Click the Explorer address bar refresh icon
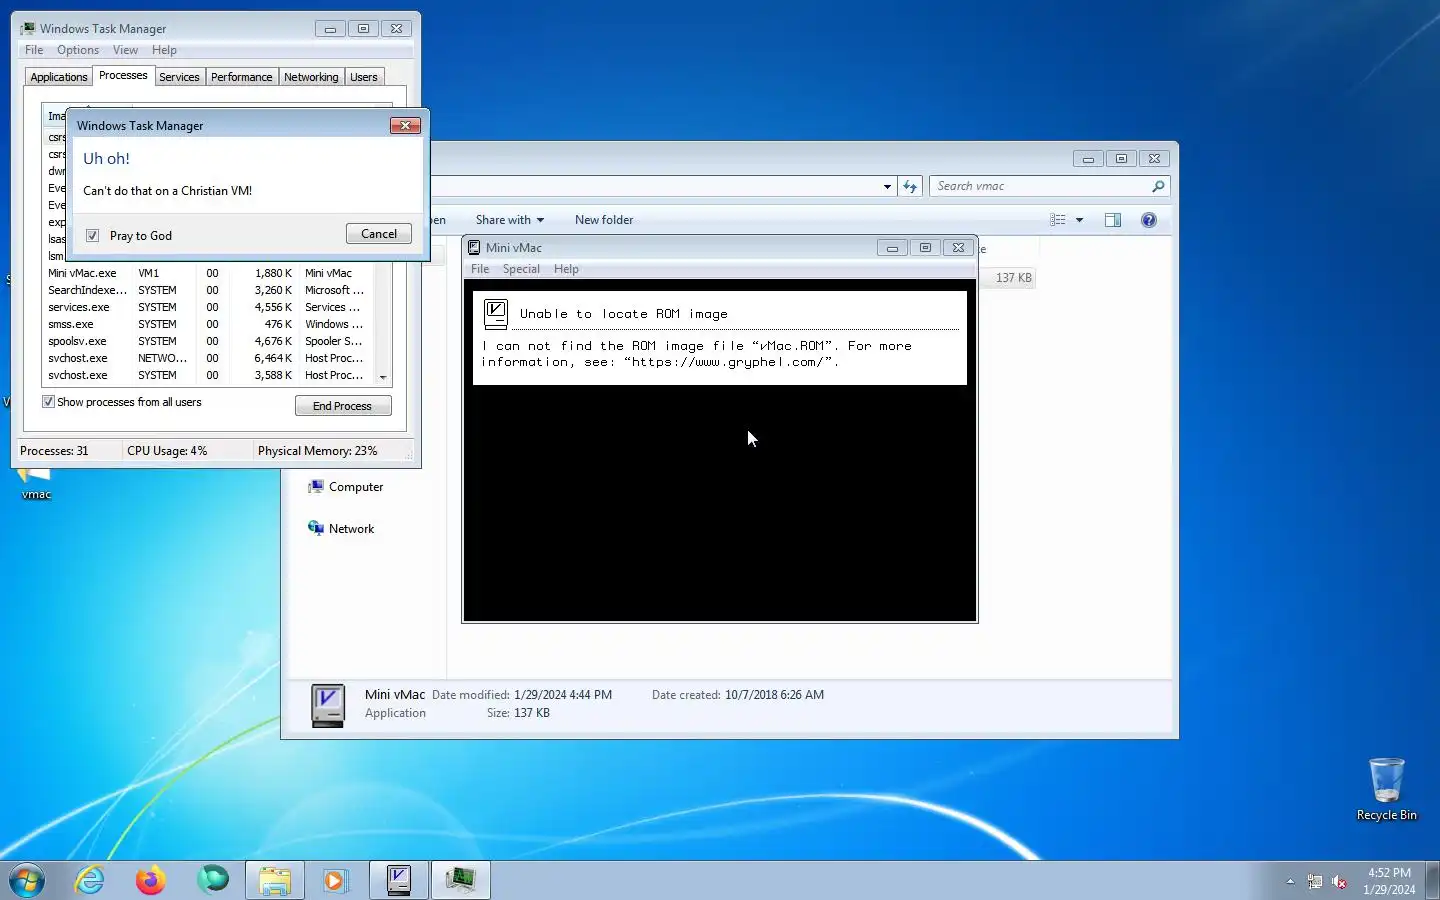Screen dimensions: 1440x900 (910, 186)
